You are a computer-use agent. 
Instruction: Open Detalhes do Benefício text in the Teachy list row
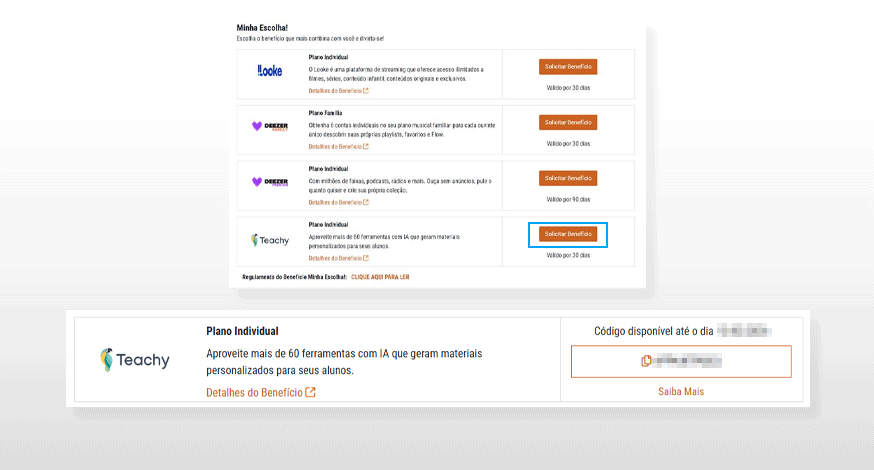[x=334, y=258]
